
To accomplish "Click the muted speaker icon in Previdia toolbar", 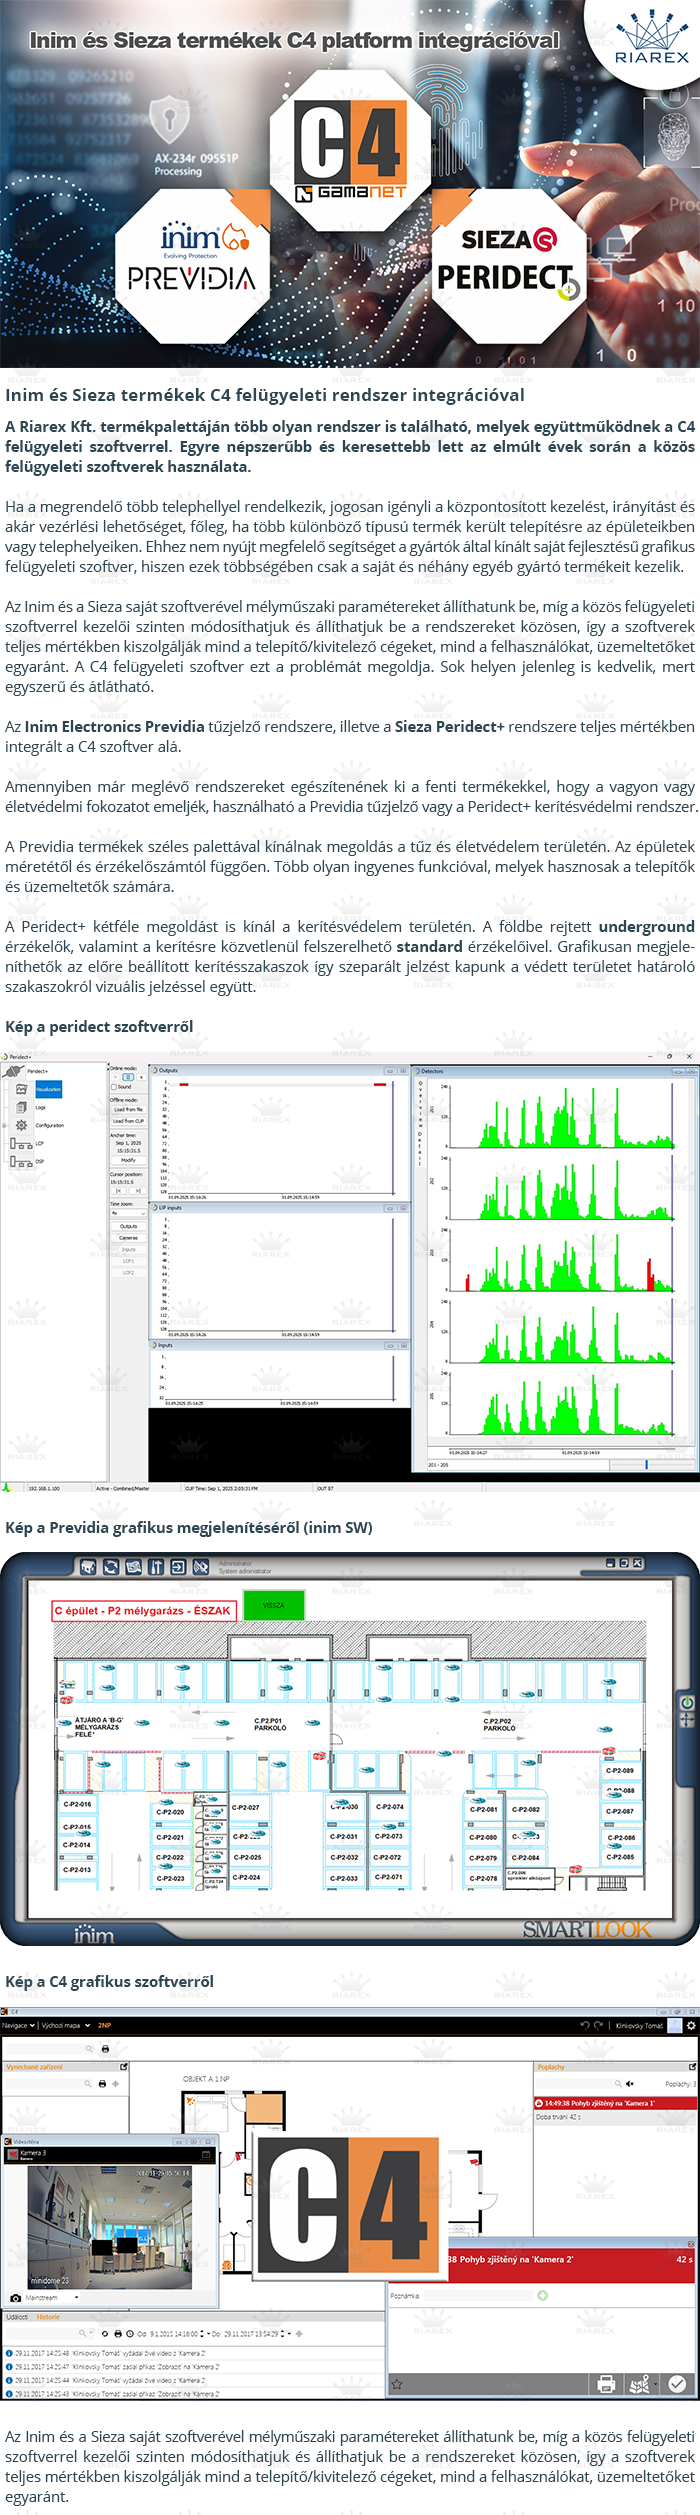I will (x=200, y=1567).
